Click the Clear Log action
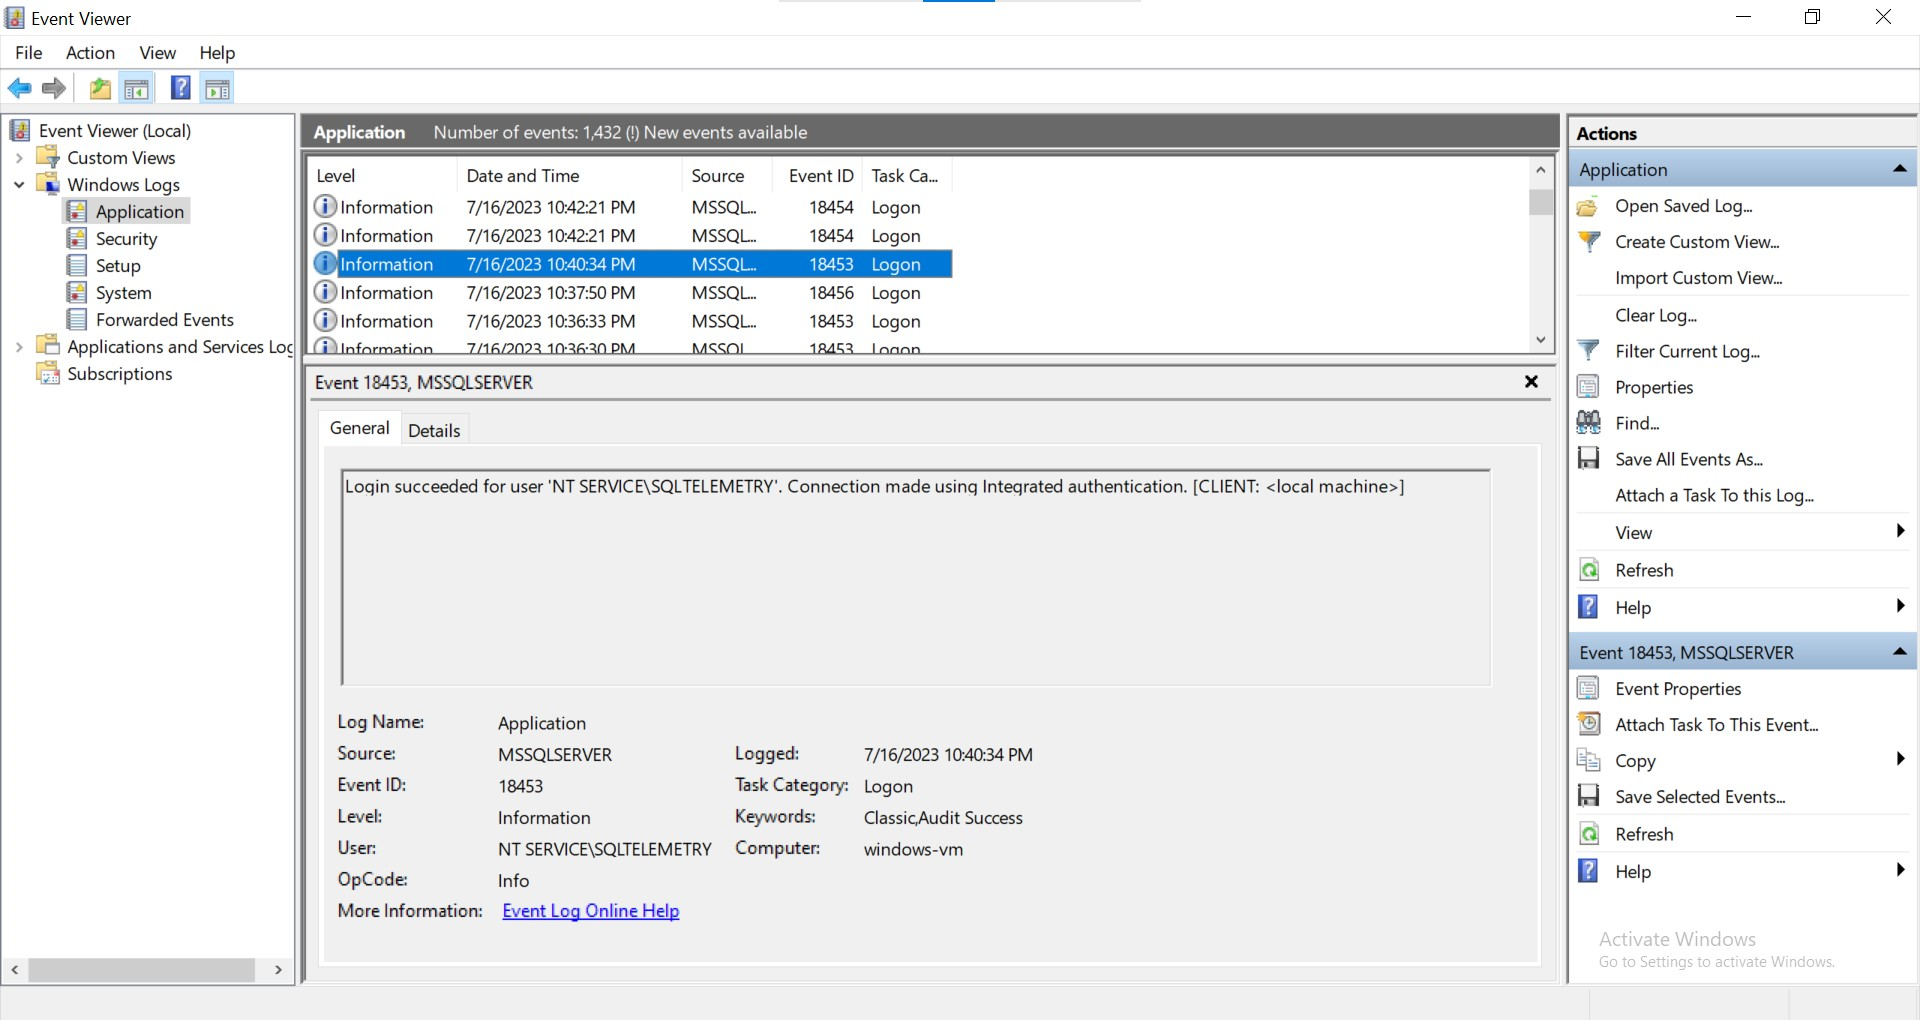1920x1020 pixels. tap(1656, 315)
